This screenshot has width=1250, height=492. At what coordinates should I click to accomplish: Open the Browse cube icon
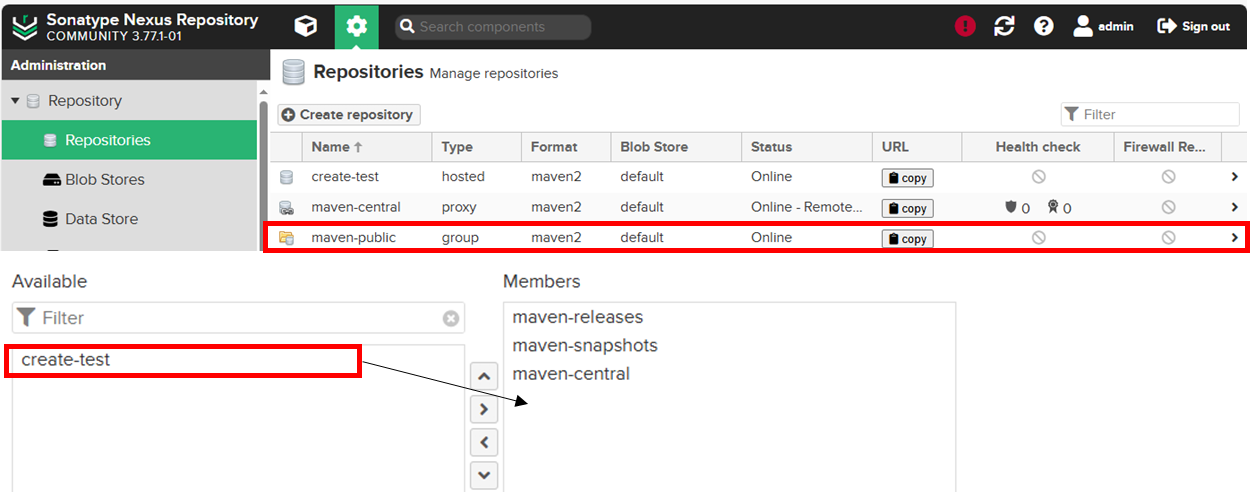(x=306, y=26)
